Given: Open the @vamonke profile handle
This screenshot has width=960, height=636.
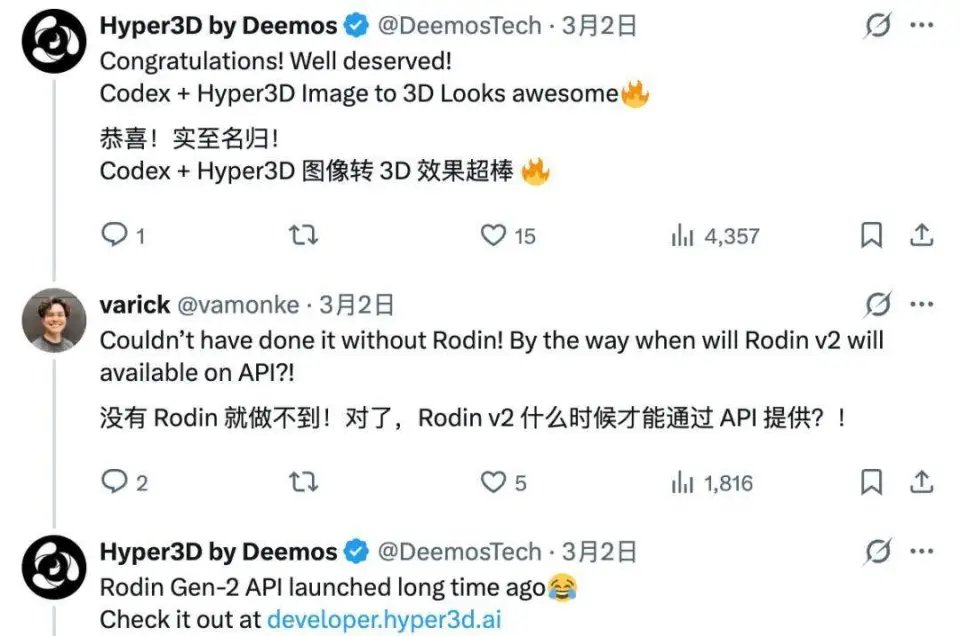Looking at the screenshot, I should 238,305.
